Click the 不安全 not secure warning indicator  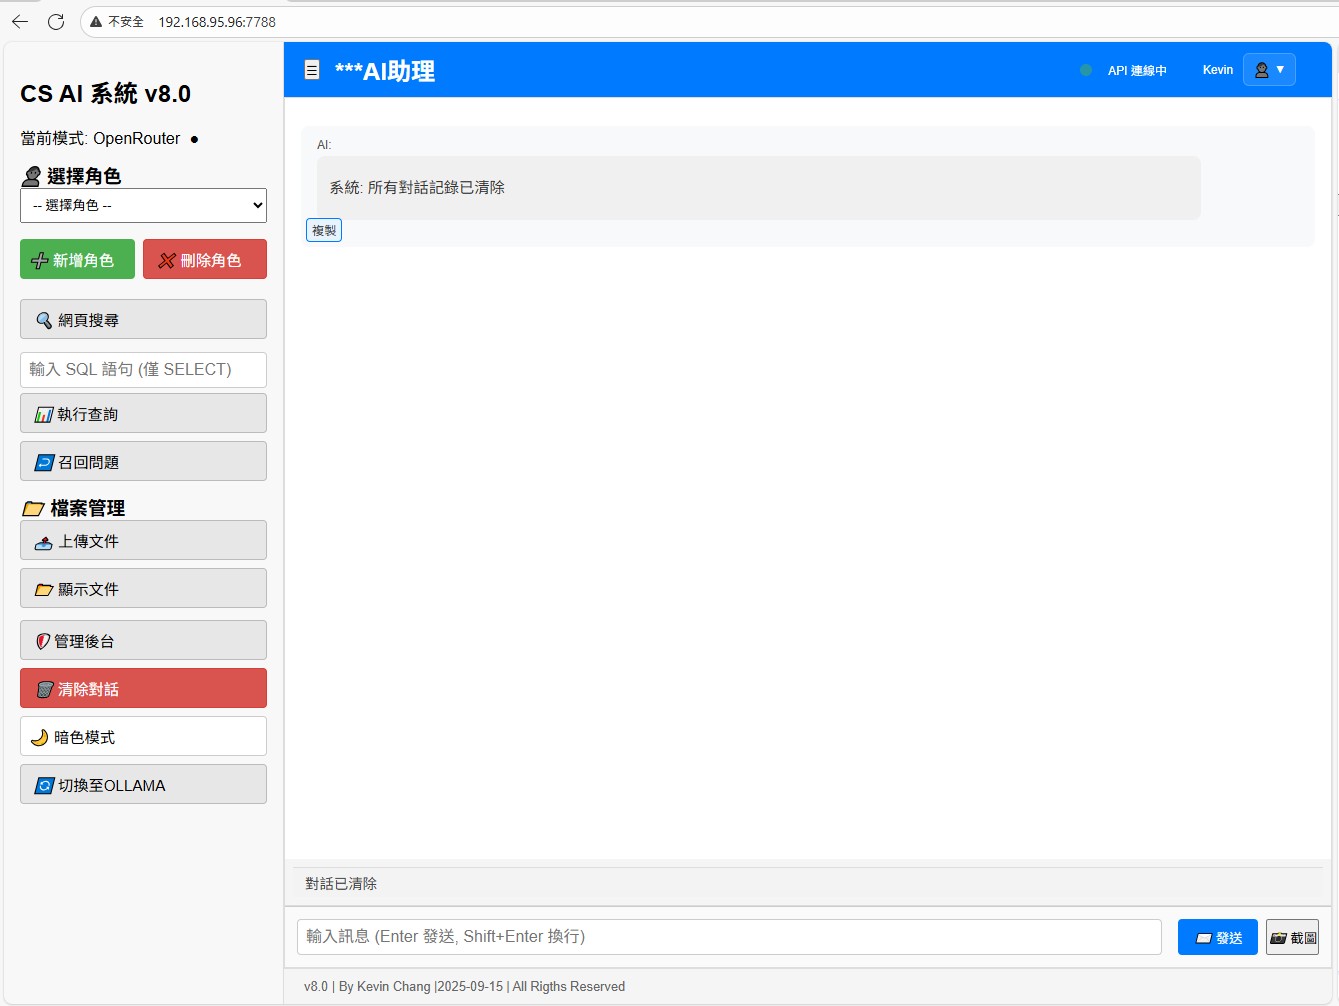[117, 21]
